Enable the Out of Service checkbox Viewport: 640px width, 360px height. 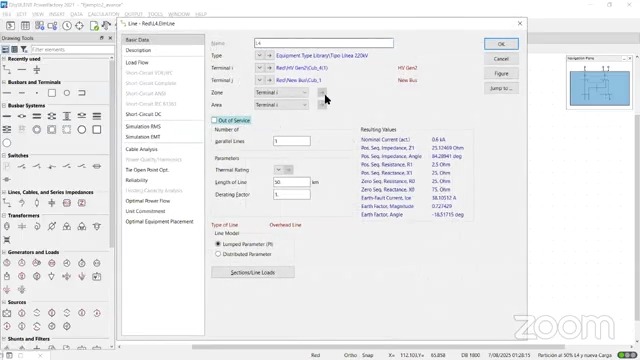(x=214, y=120)
